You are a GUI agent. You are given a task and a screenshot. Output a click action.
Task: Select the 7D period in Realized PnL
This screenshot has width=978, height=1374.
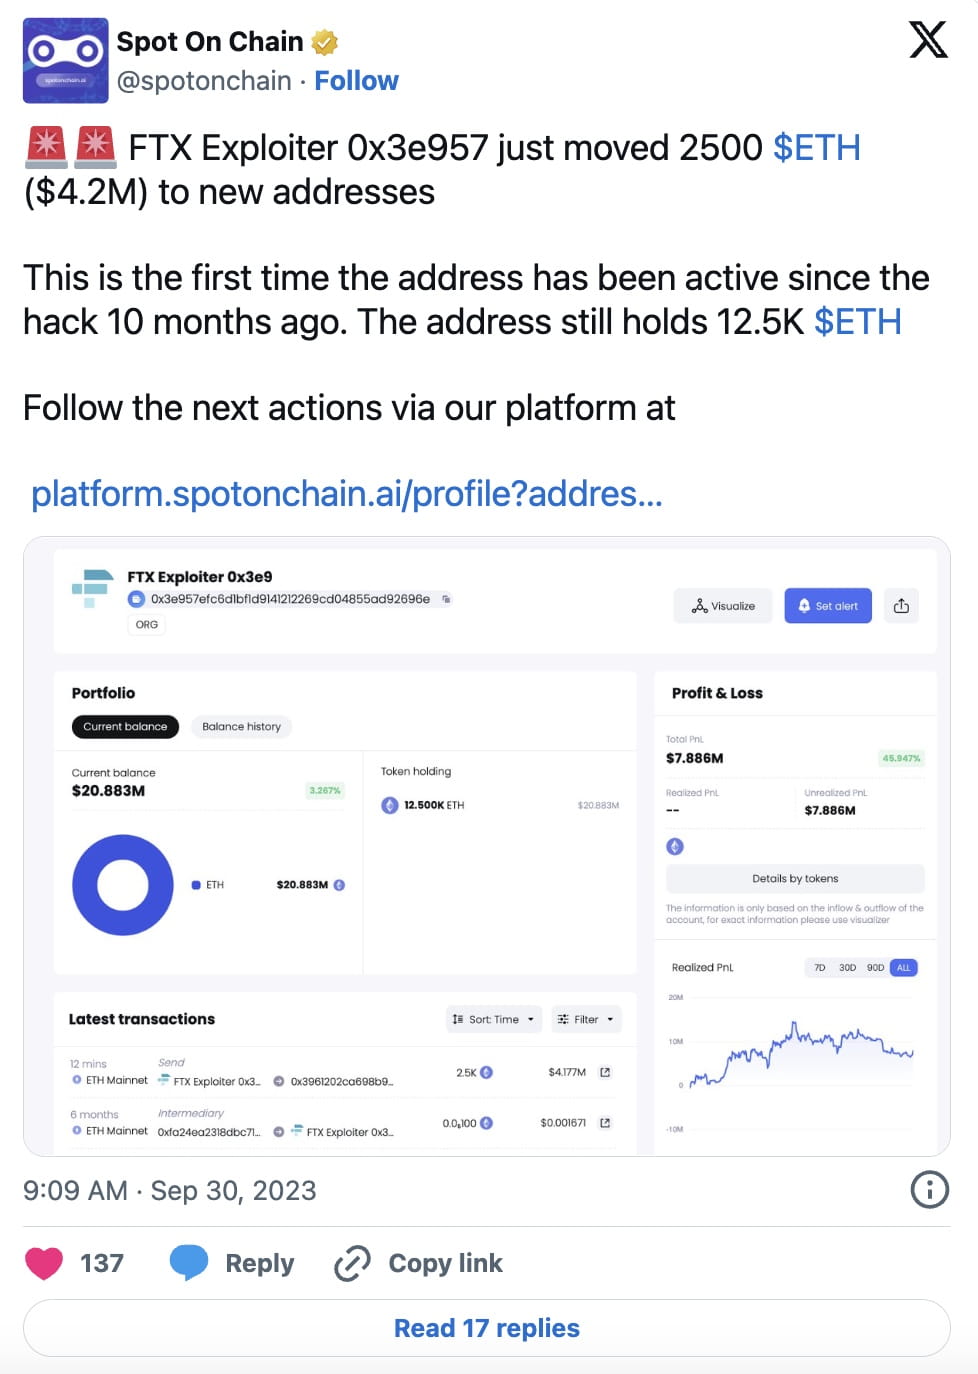point(819,967)
